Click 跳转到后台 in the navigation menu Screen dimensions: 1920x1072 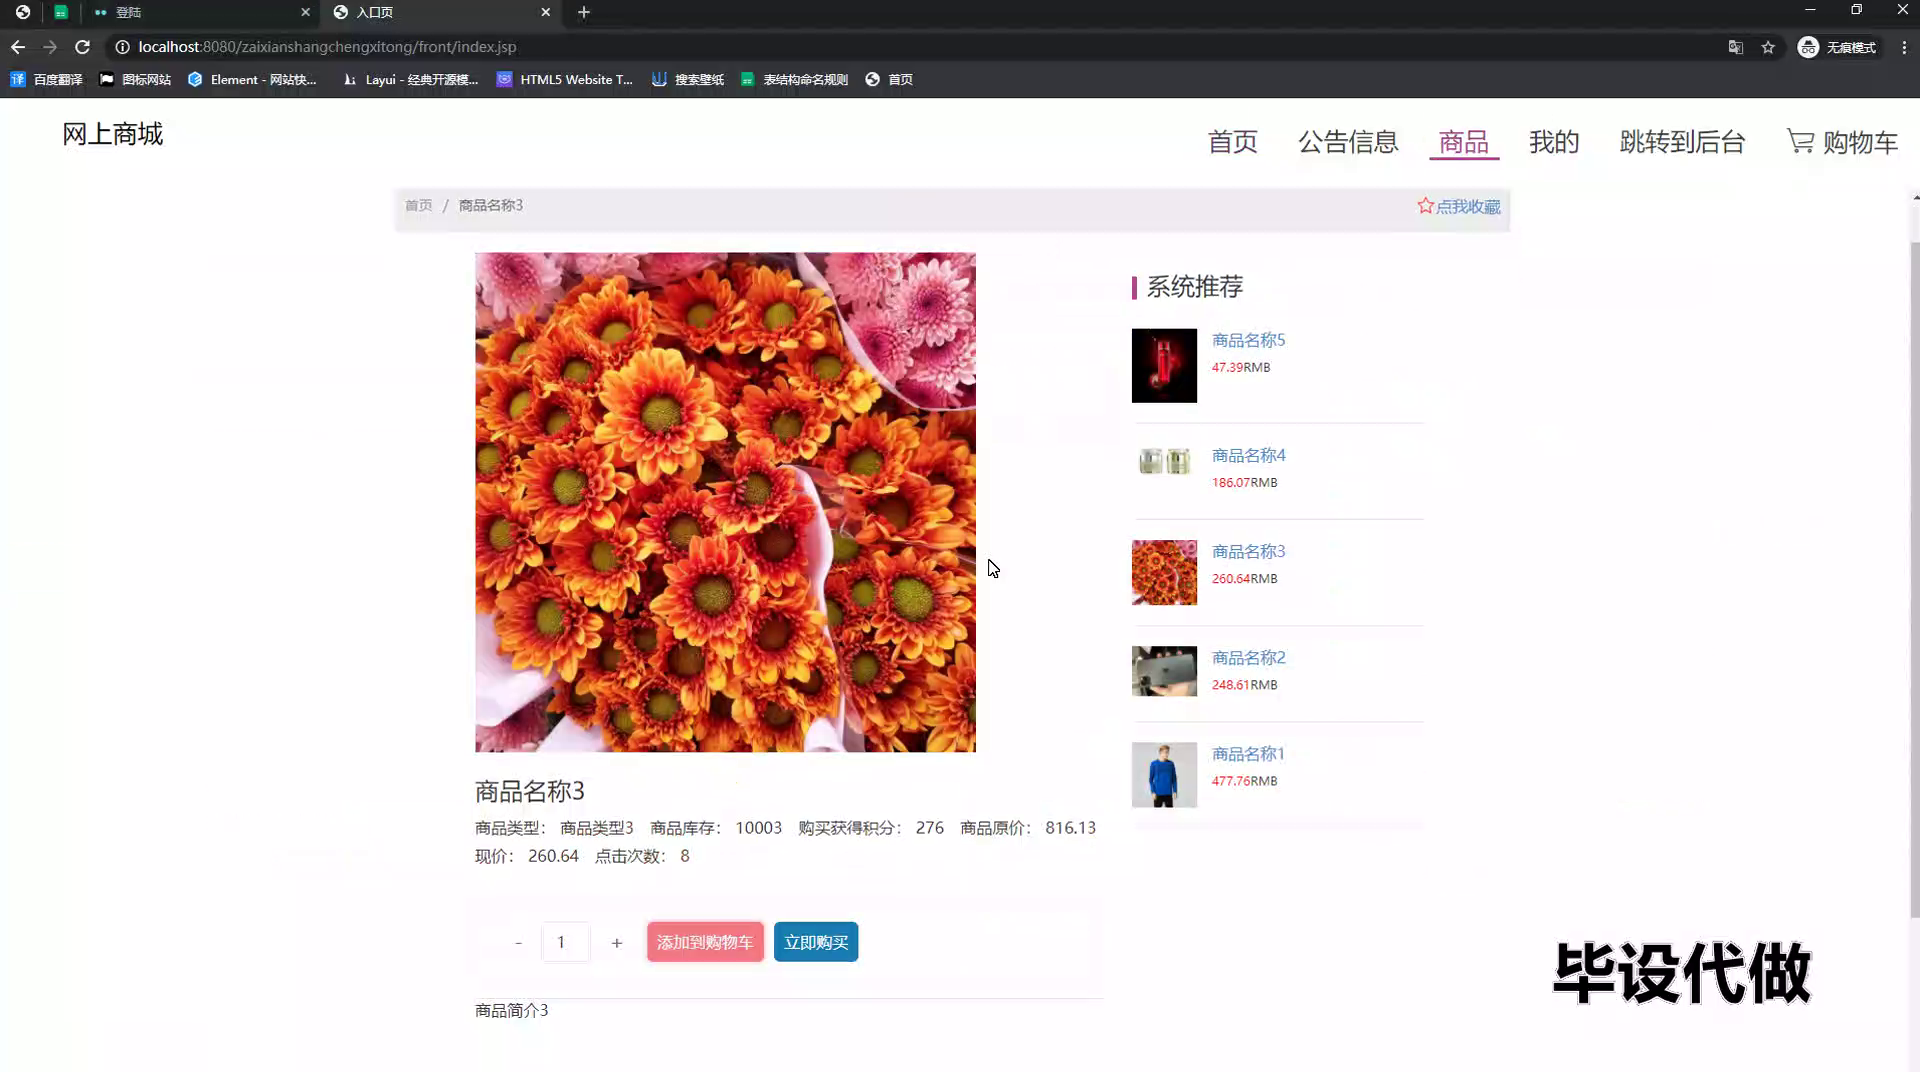tap(1682, 142)
